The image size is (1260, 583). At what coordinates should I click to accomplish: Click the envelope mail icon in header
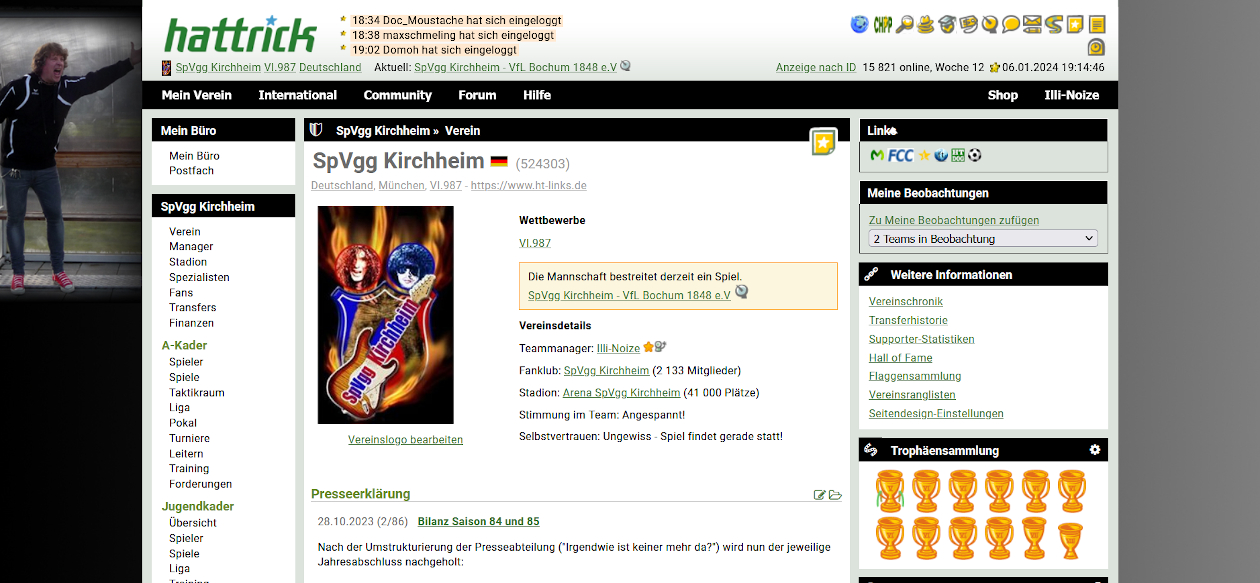pos(1033,24)
